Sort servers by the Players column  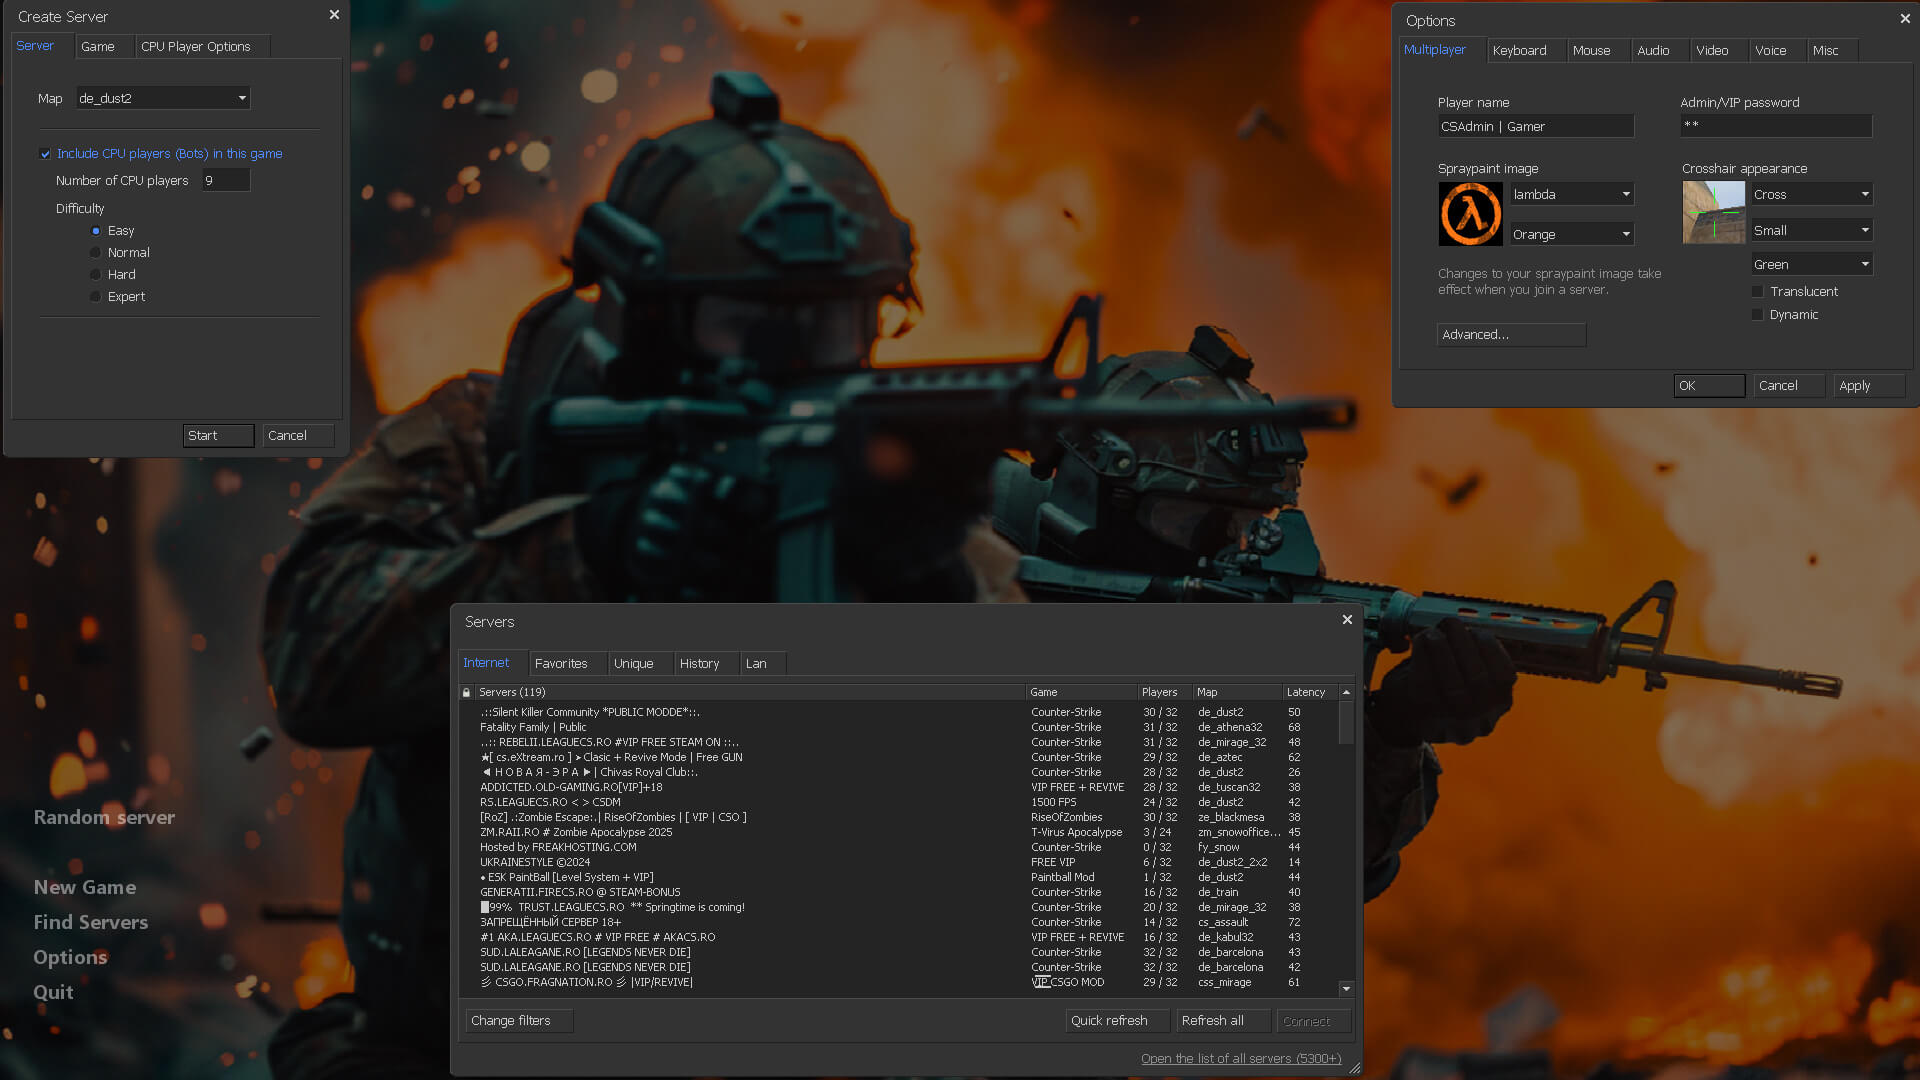(1164, 692)
